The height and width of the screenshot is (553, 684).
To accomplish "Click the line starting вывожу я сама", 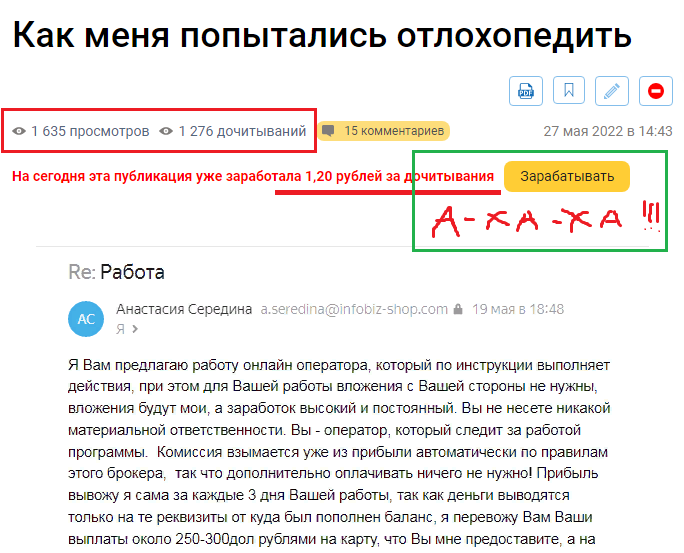I will pyautogui.click(x=319, y=496).
